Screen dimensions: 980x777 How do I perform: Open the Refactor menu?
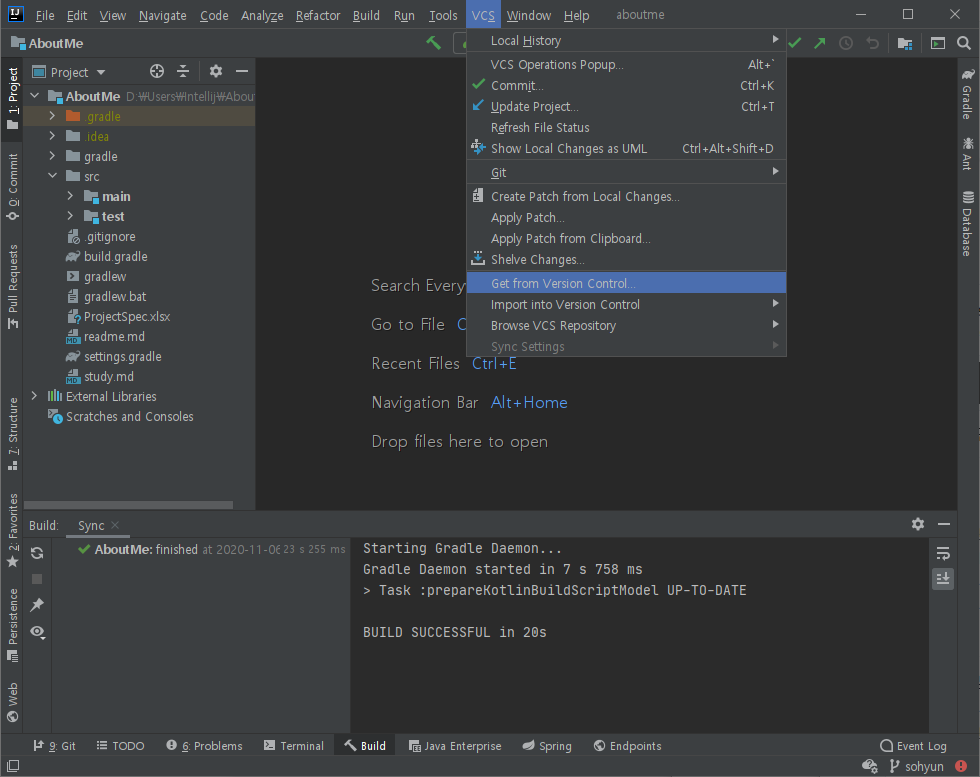click(x=318, y=15)
